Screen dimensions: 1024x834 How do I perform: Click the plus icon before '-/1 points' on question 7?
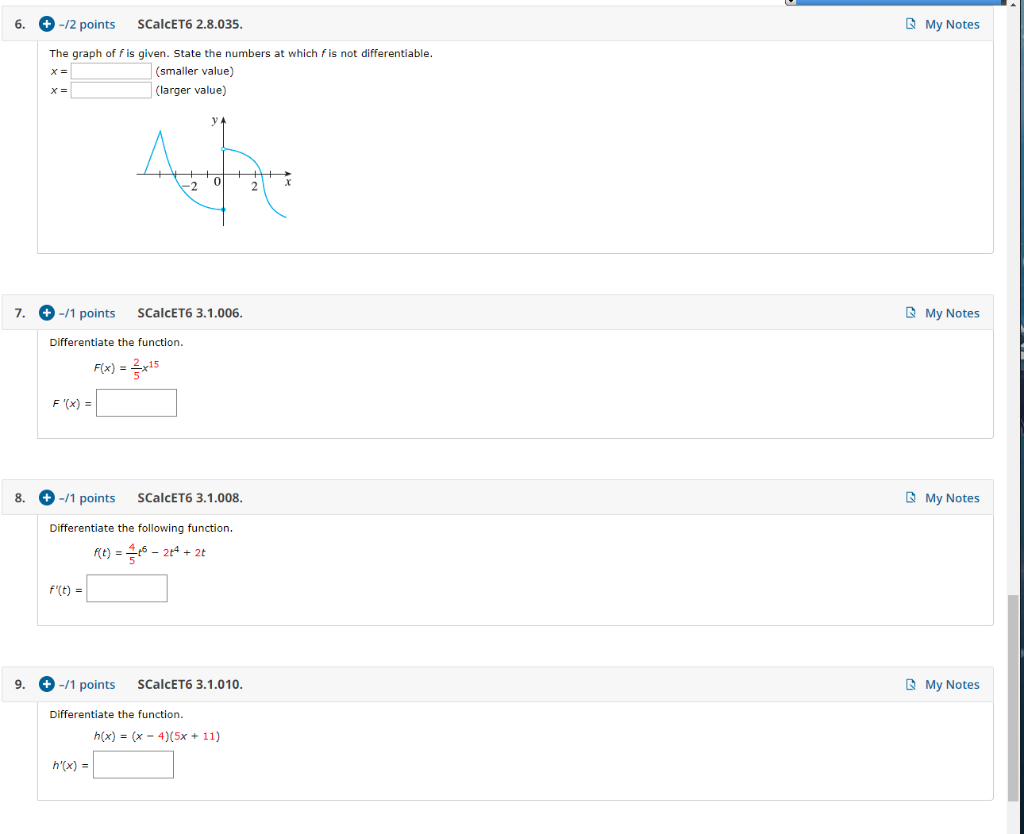(46, 312)
